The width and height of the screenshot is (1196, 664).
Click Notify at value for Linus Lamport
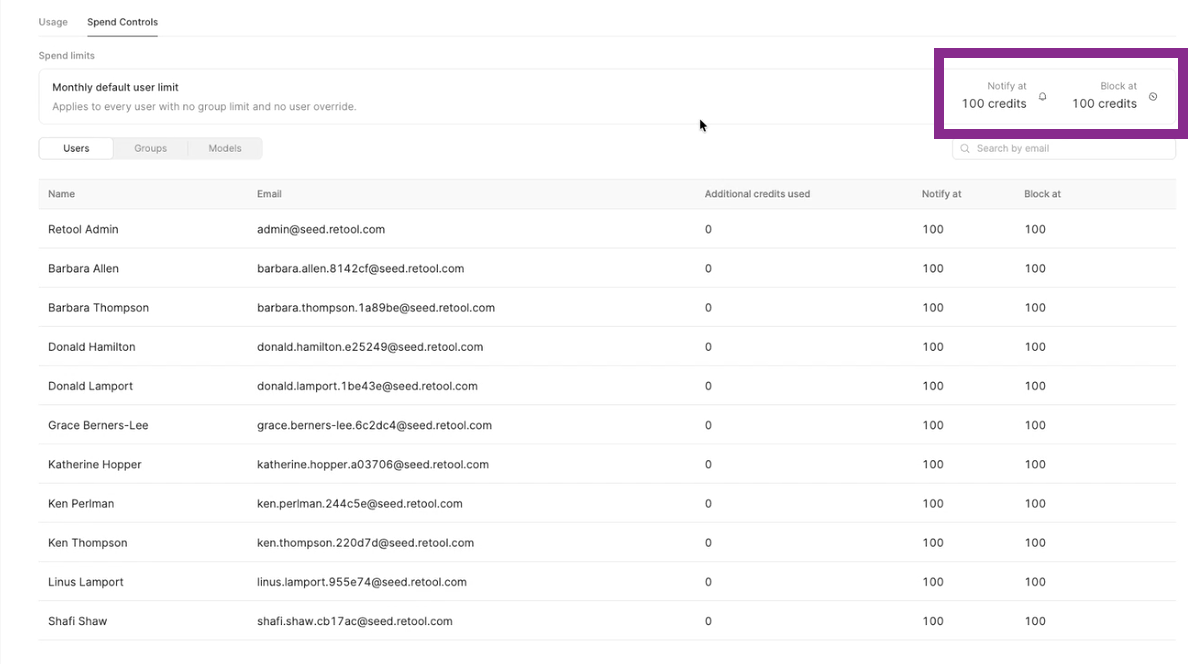point(933,582)
